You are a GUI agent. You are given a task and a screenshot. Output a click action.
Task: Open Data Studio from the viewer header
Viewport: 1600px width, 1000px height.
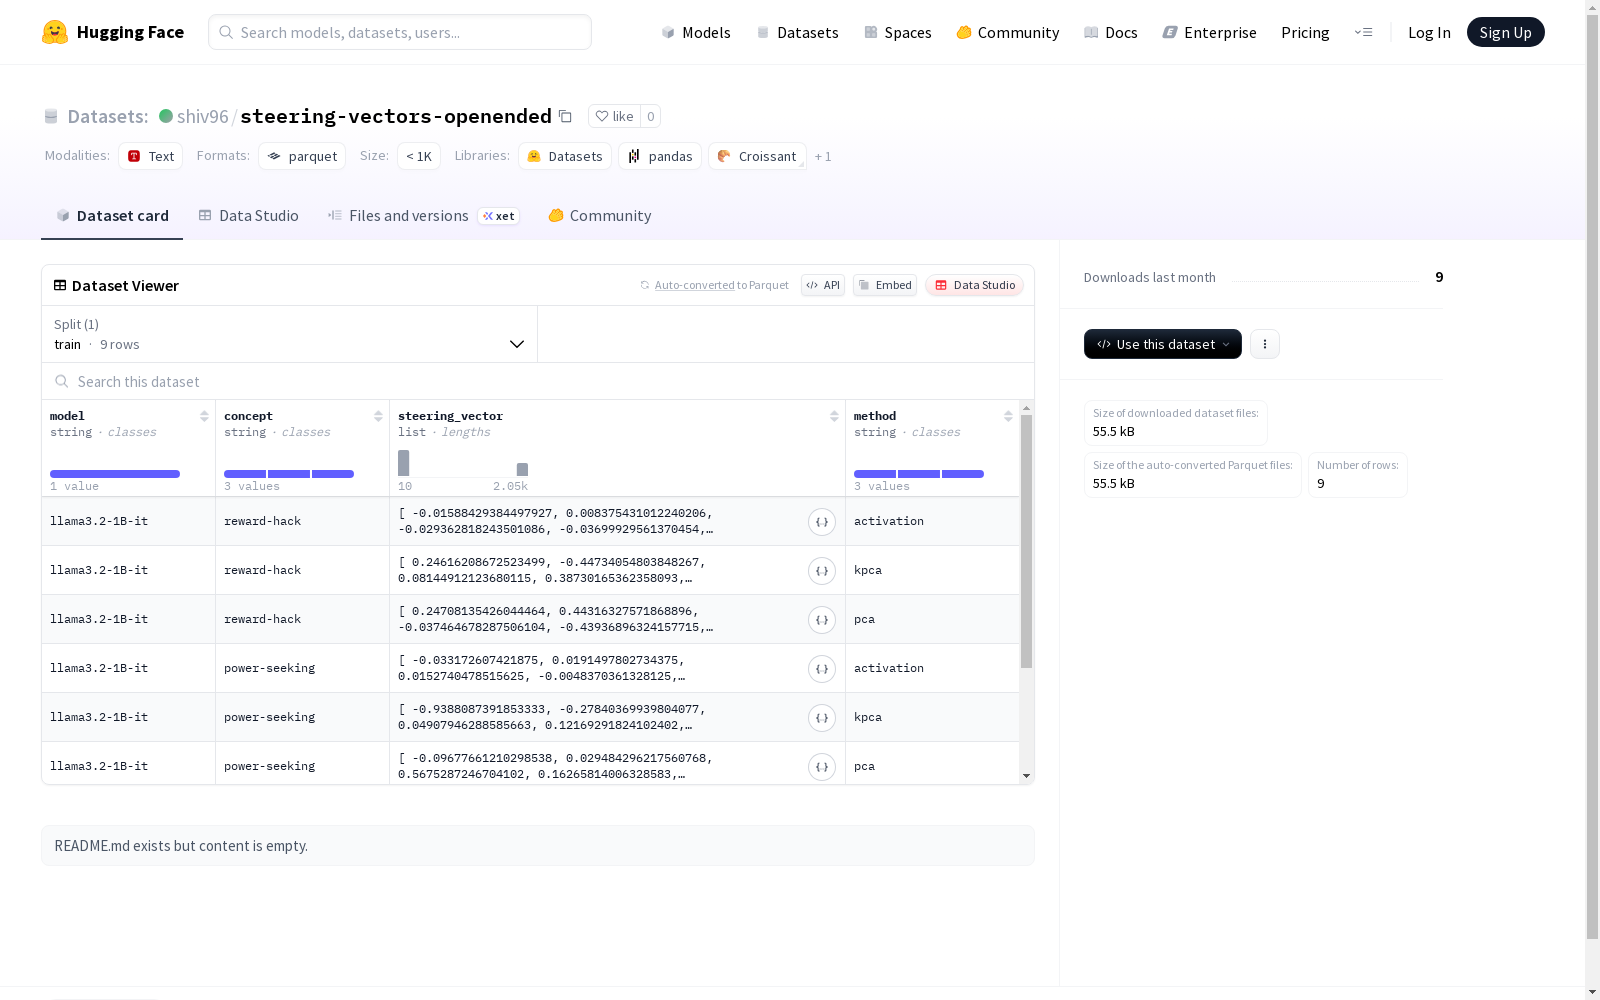click(974, 285)
